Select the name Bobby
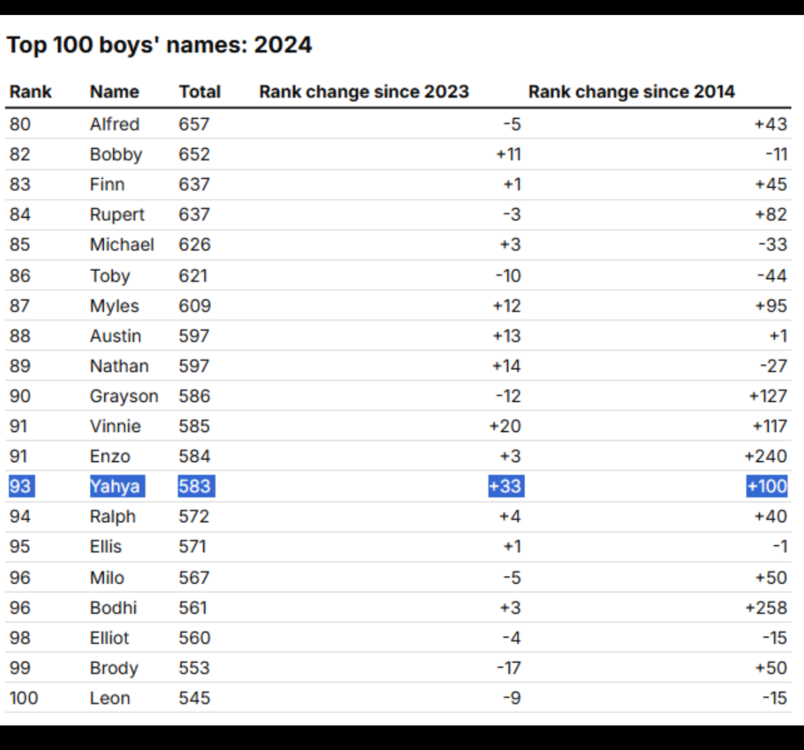The height and width of the screenshot is (750, 804). click(x=116, y=154)
